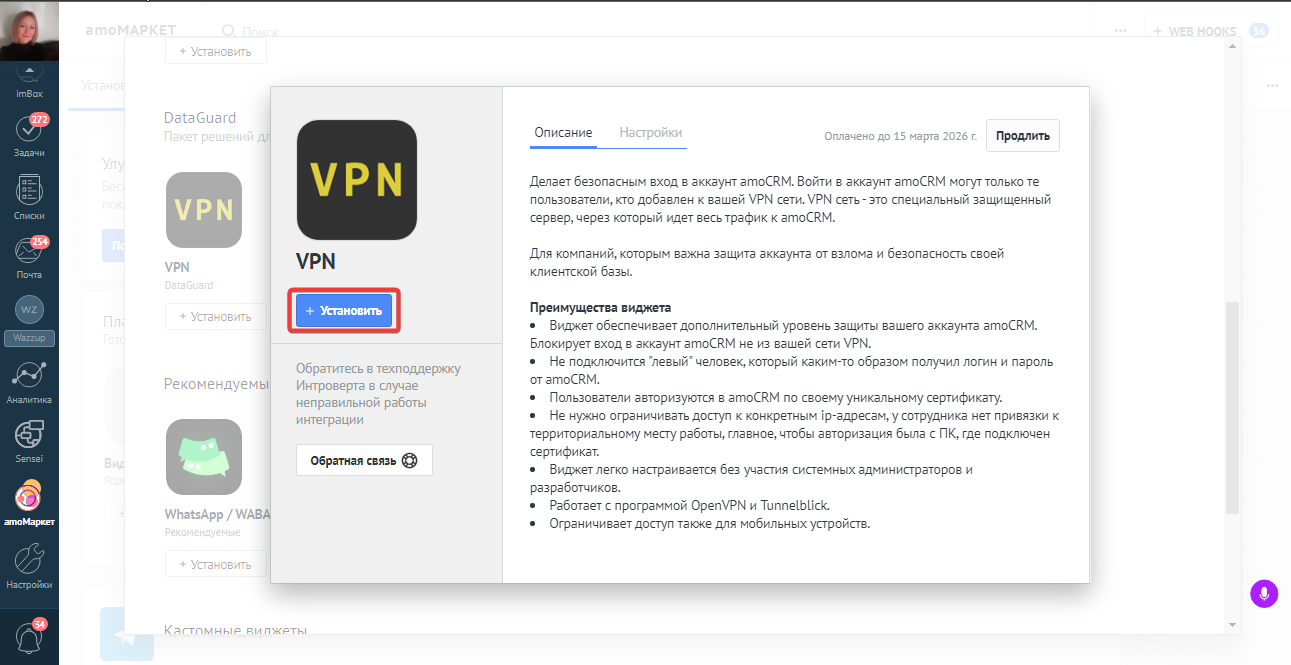Click the bold 'VPN' title in the dialog
1291x665 pixels.
[x=316, y=262]
